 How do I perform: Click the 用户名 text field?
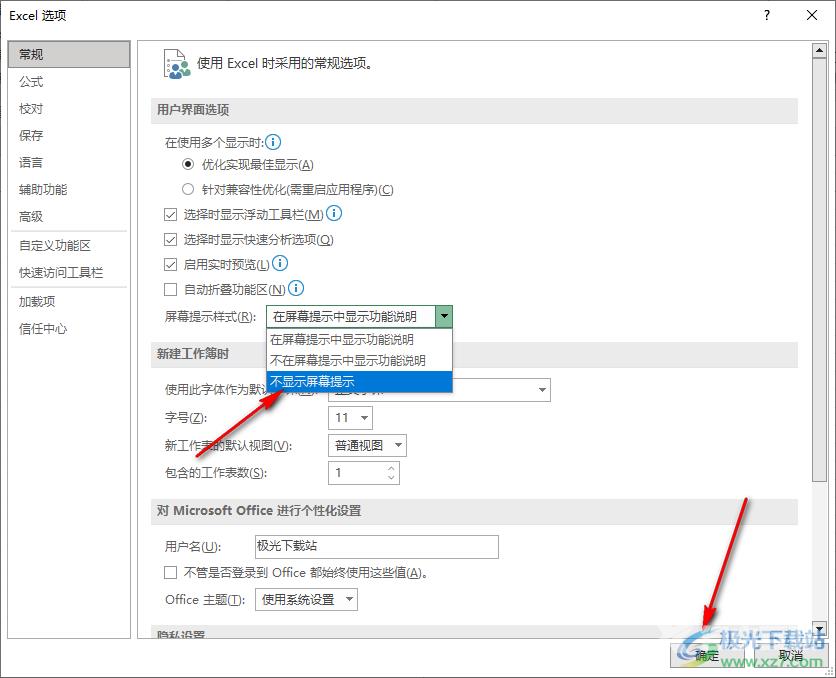tap(377, 546)
